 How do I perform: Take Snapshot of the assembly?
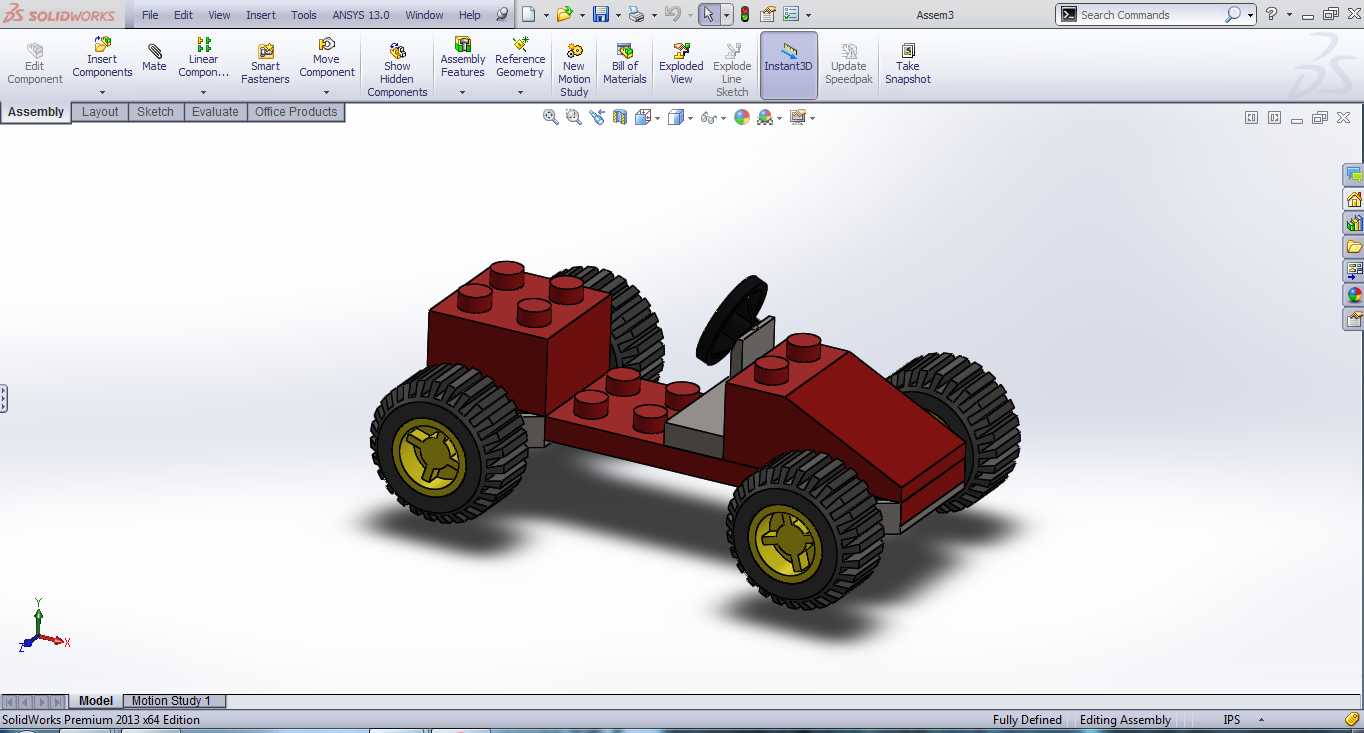tap(907, 64)
